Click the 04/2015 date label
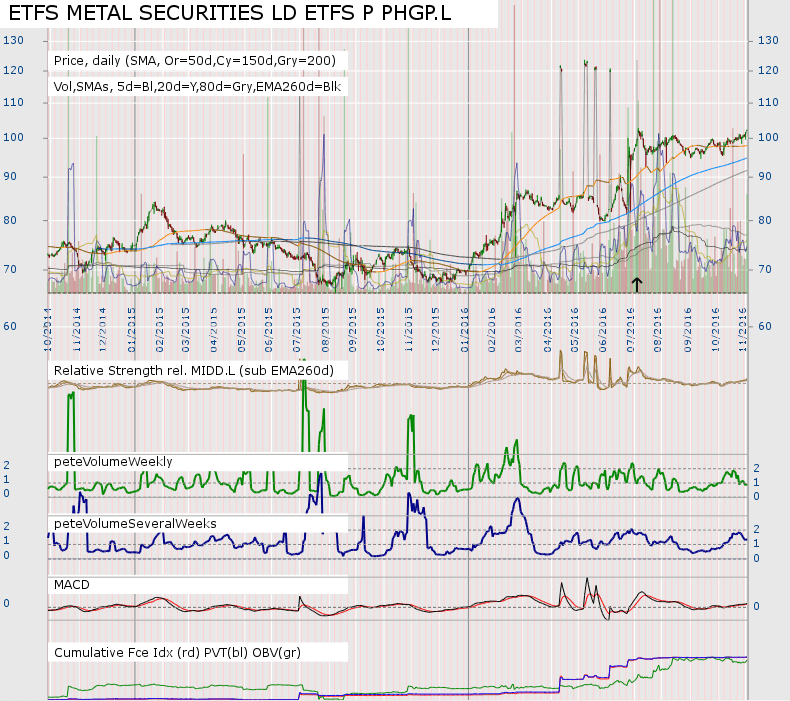This screenshot has width=790, height=701. (214, 330)
